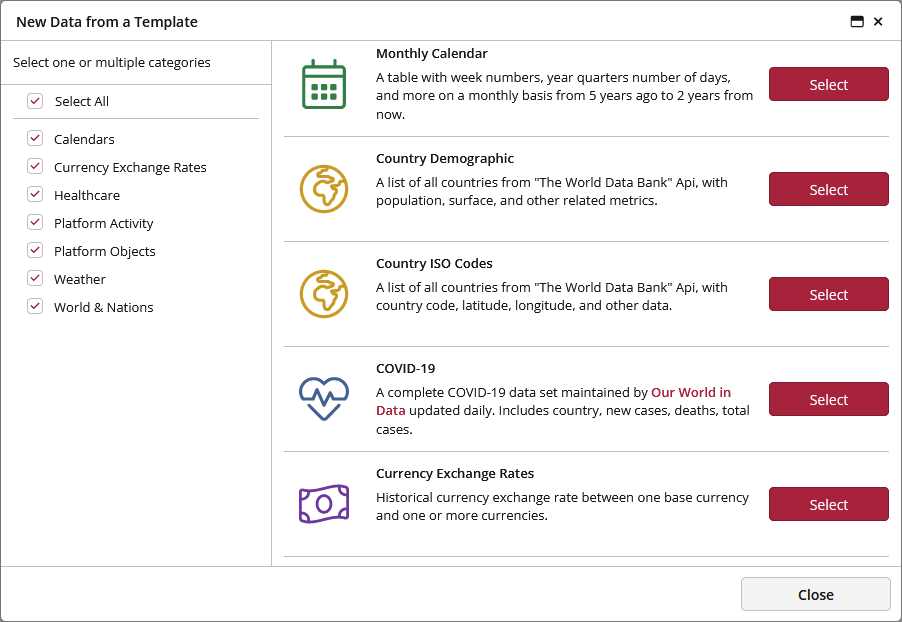Viewport: 902px width, 622px height.
Task: Uncheck the Platform Activity category
Action: (x=35, y=223)
